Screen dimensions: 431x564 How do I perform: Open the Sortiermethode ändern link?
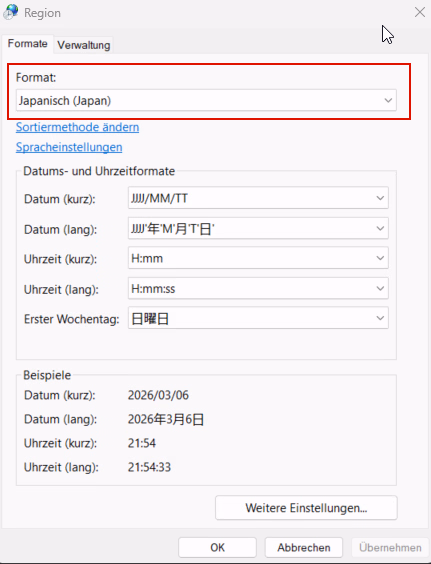pyautogui.click(x=77, y=127)
